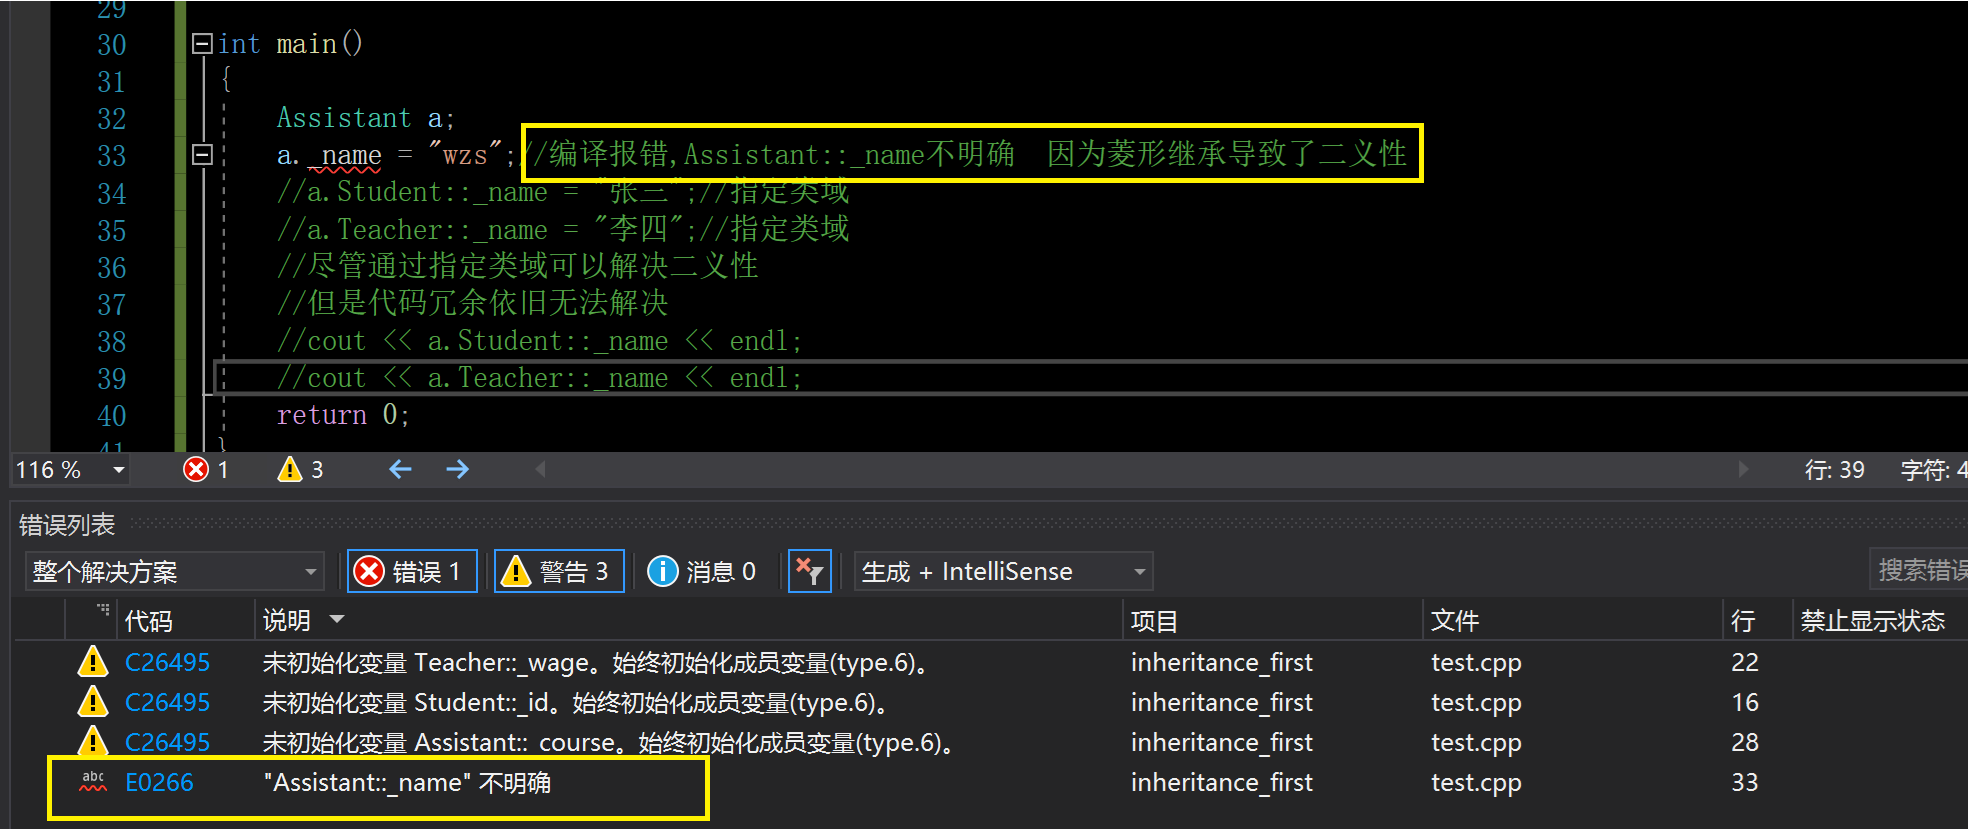Click the 错误列表 panel title
1970x830 pixels.
coord(67,525)
